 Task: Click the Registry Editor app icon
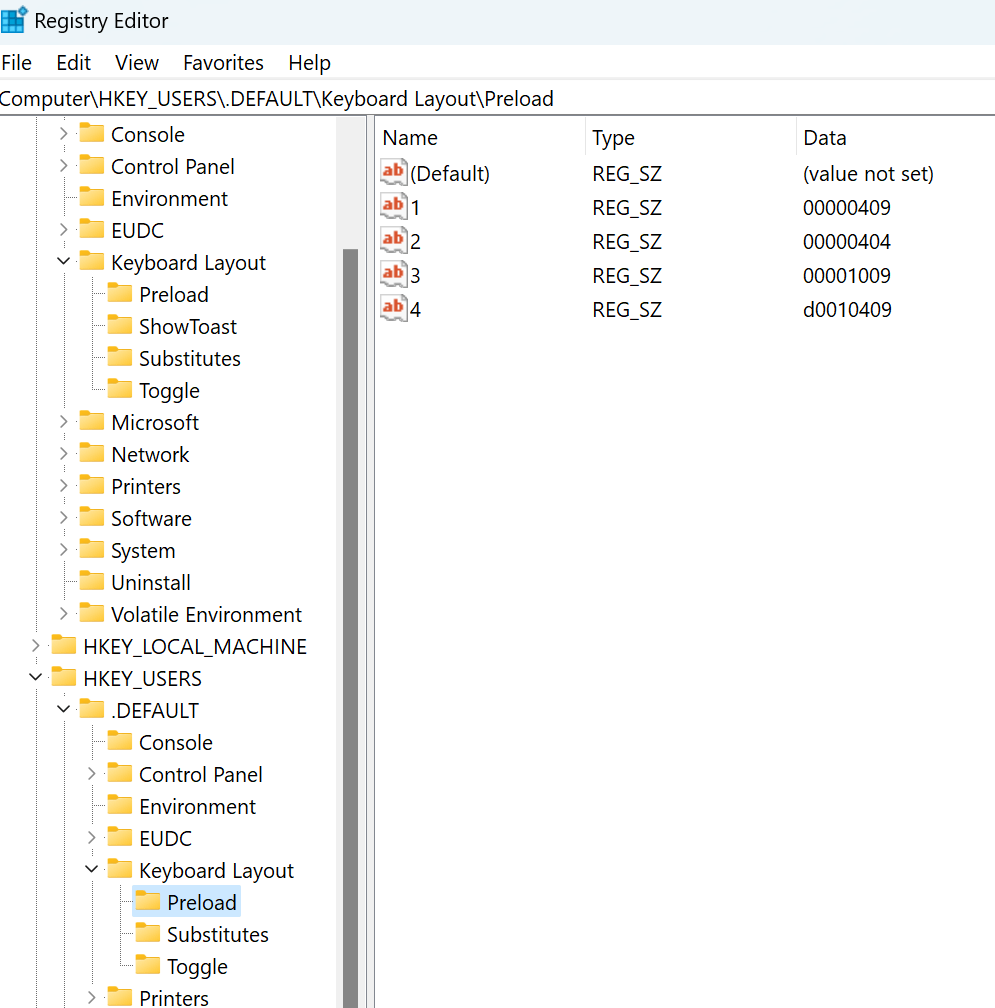pyautogui.click(x=14, y=20)
